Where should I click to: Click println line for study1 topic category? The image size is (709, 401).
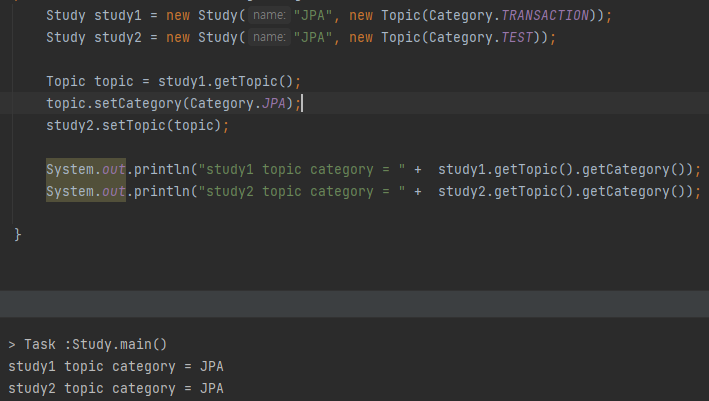tap(373, 170)
